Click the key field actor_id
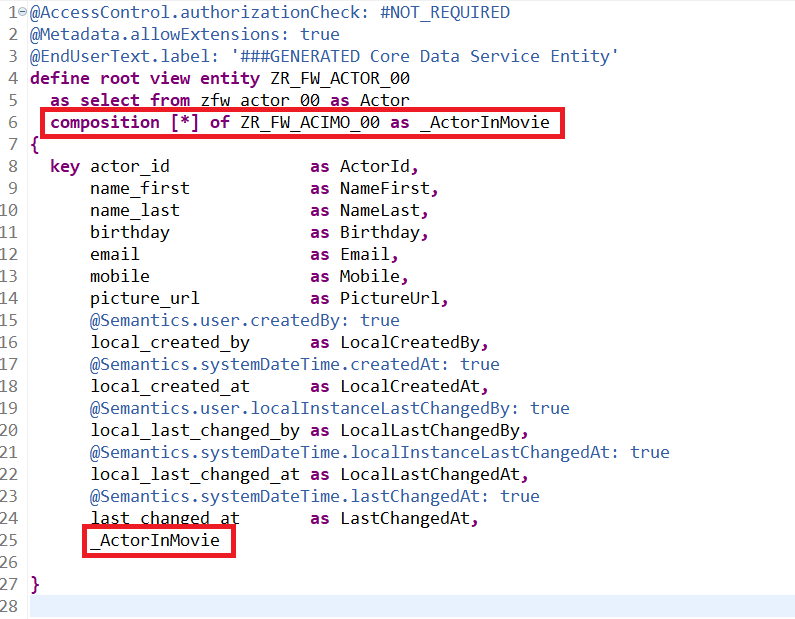 tap(130, 166)
